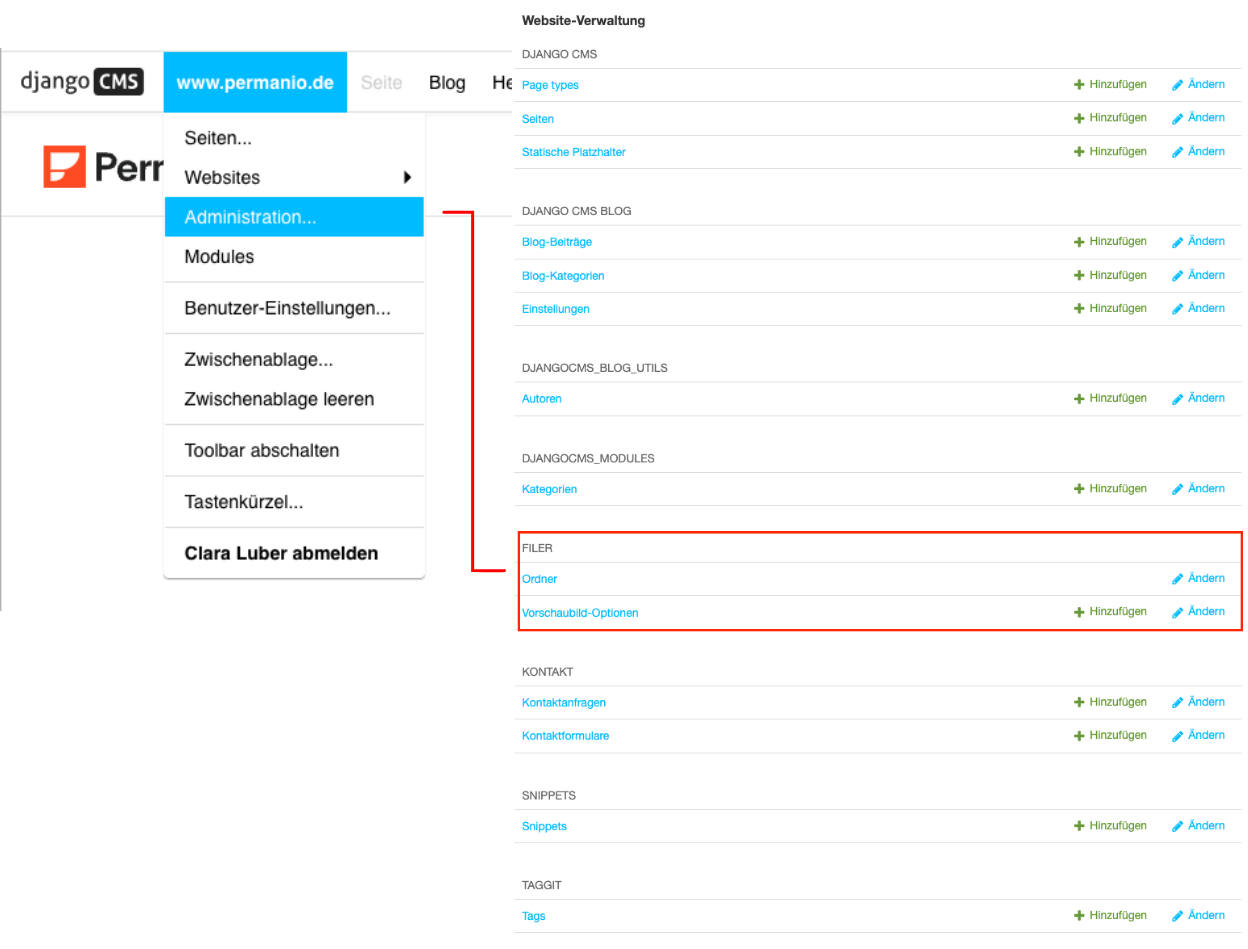
Task: Click Ändern pencil for Kategorien
Action: [x=1198, y=489]
